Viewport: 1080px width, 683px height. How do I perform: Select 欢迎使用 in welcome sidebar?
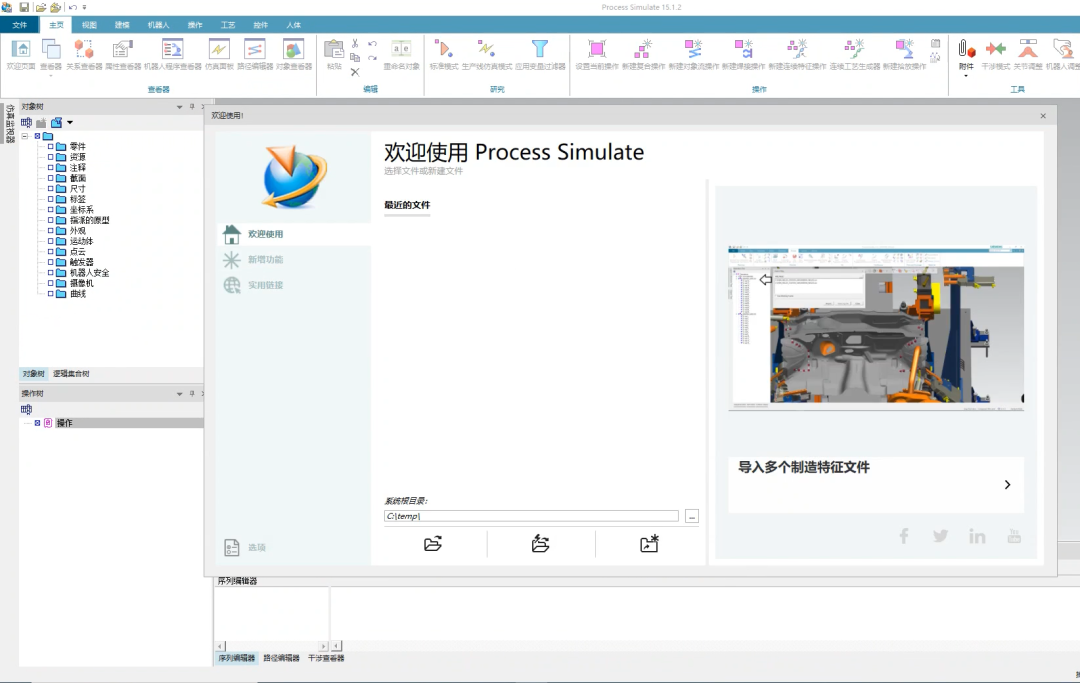(x=293, y=234)
